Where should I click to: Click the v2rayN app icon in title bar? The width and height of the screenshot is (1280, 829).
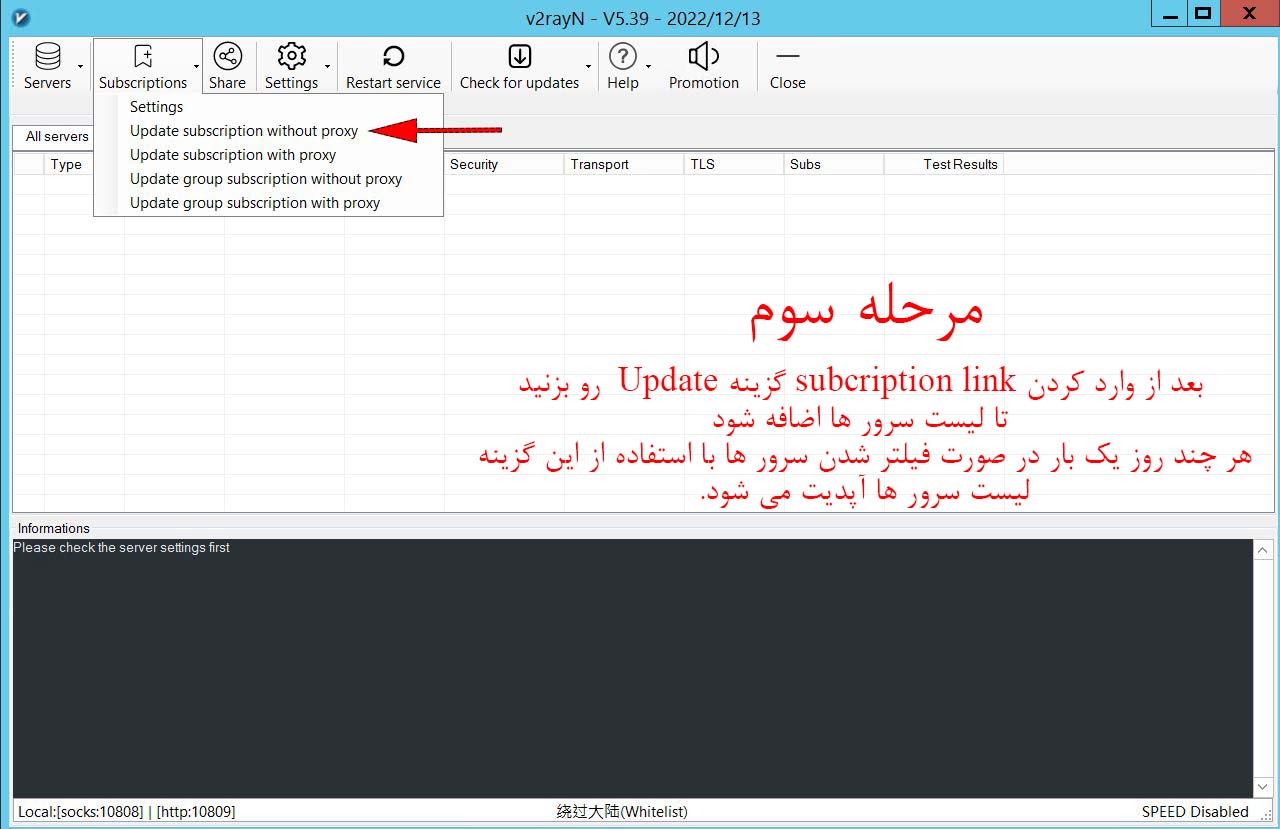click(x=19, y=16)
